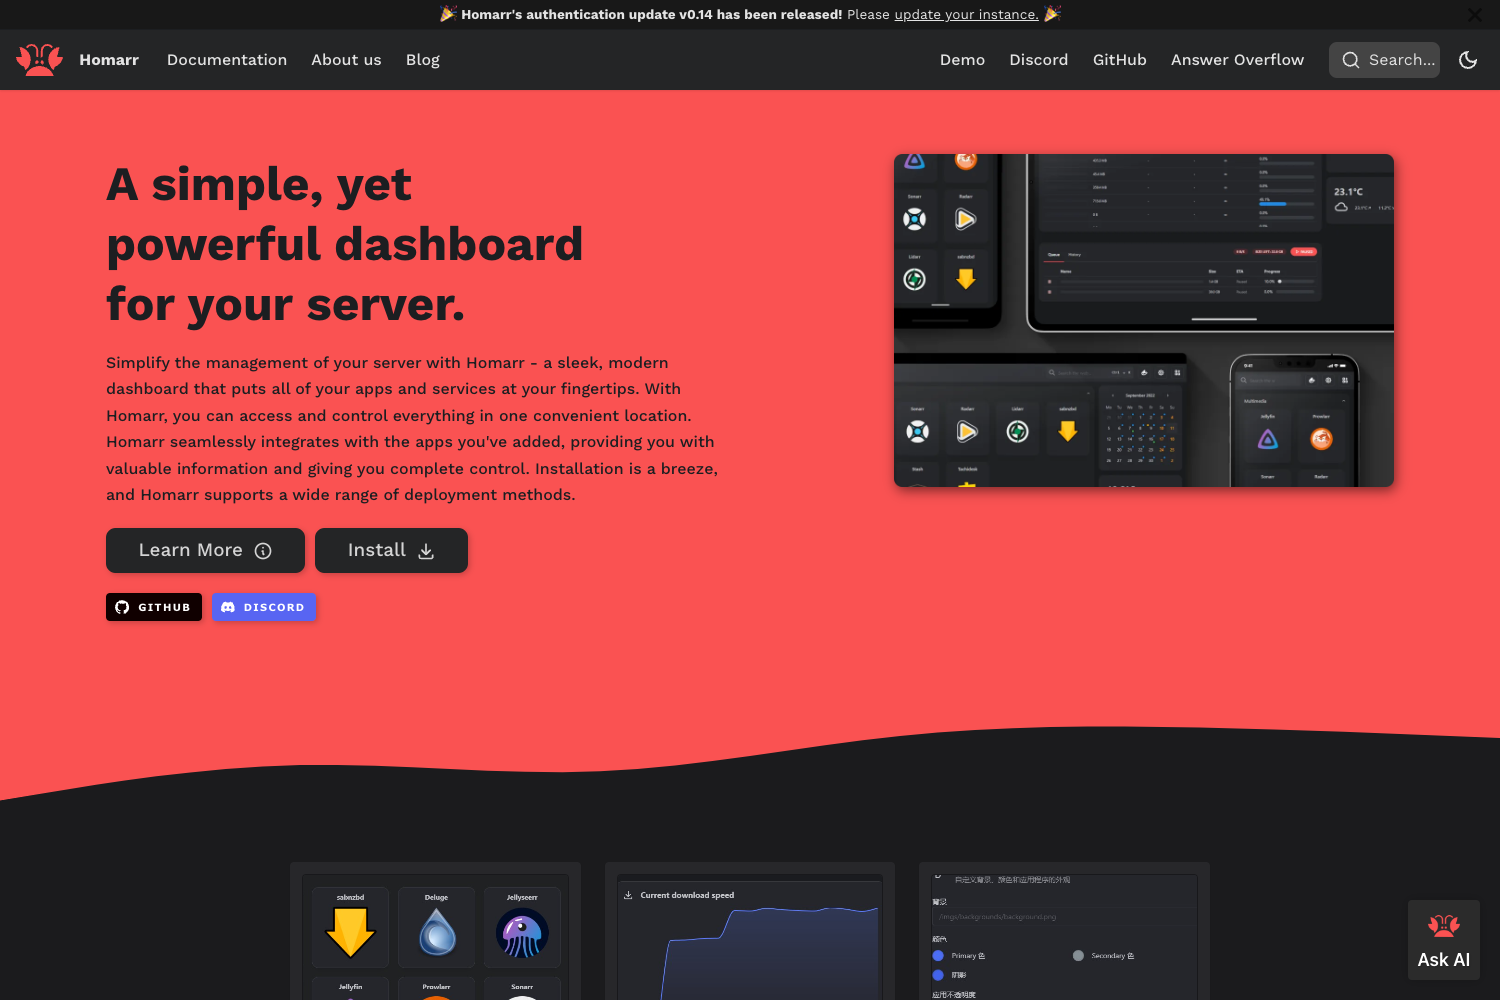Toggle dark mode with the moon icon
The height and width of the screenshot is (1000, 1500).
[x=1468, y=59]
